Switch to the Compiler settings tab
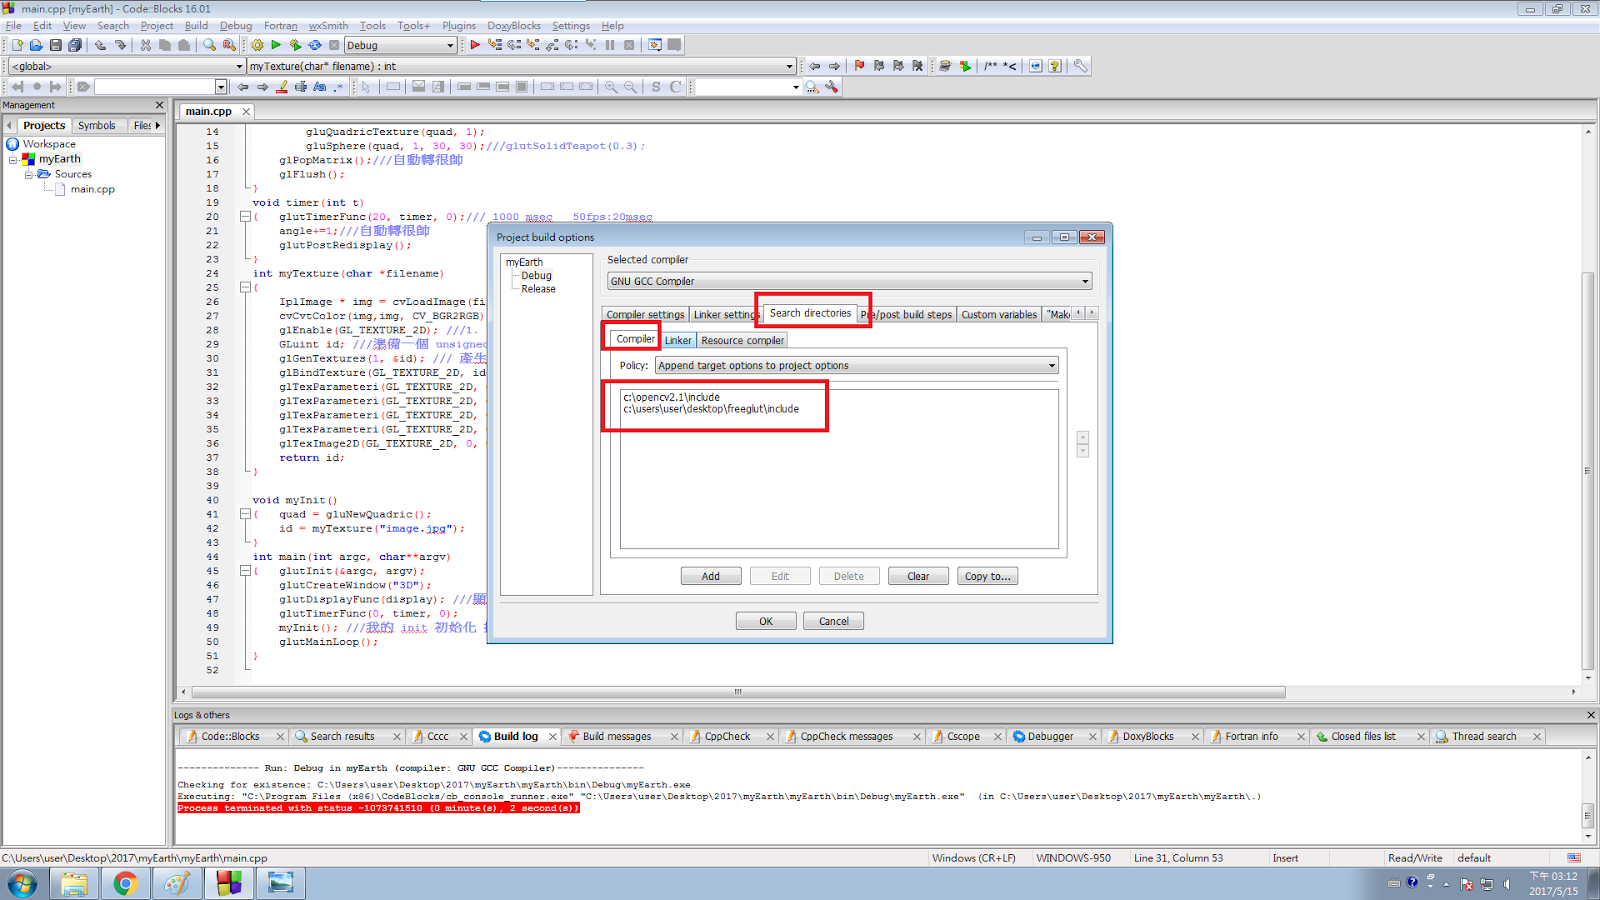The width and height of the screenshot is (1600, 900). (645, 314)
